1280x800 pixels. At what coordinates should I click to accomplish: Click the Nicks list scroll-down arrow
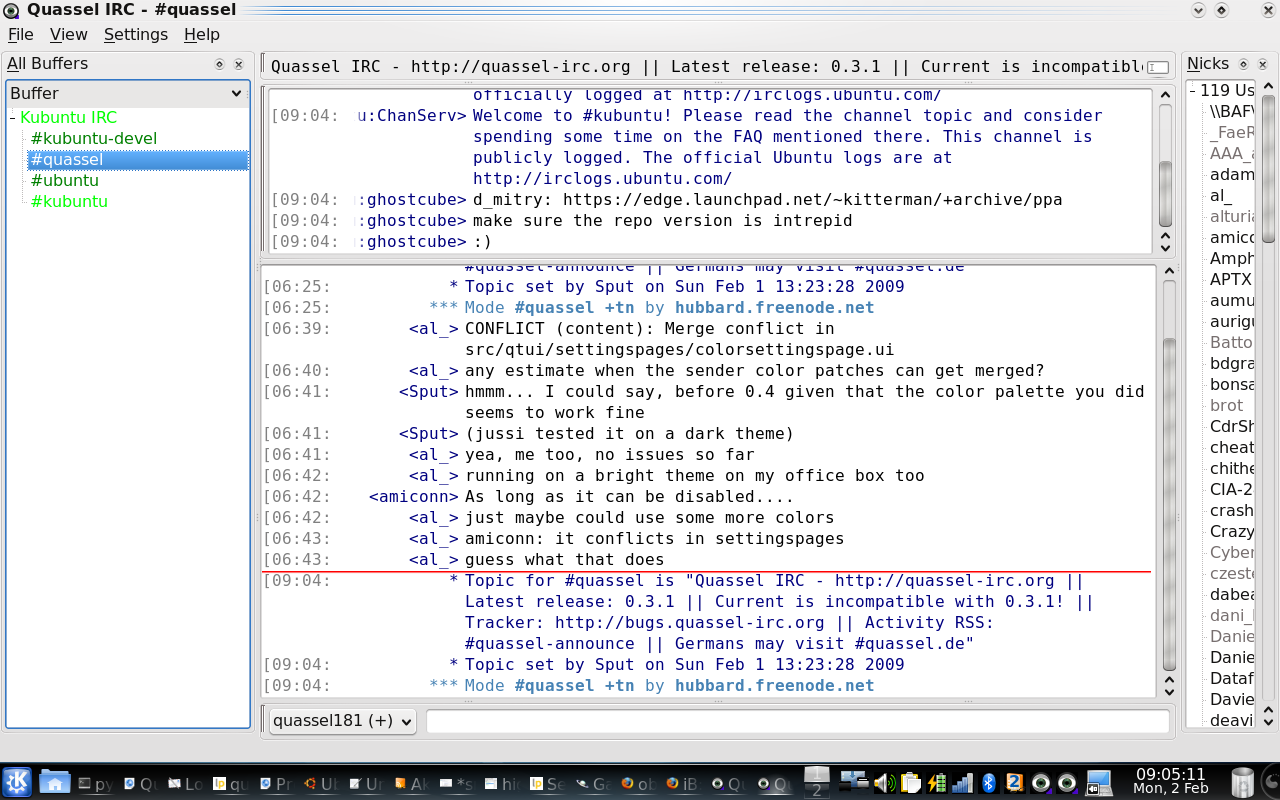1268,720
